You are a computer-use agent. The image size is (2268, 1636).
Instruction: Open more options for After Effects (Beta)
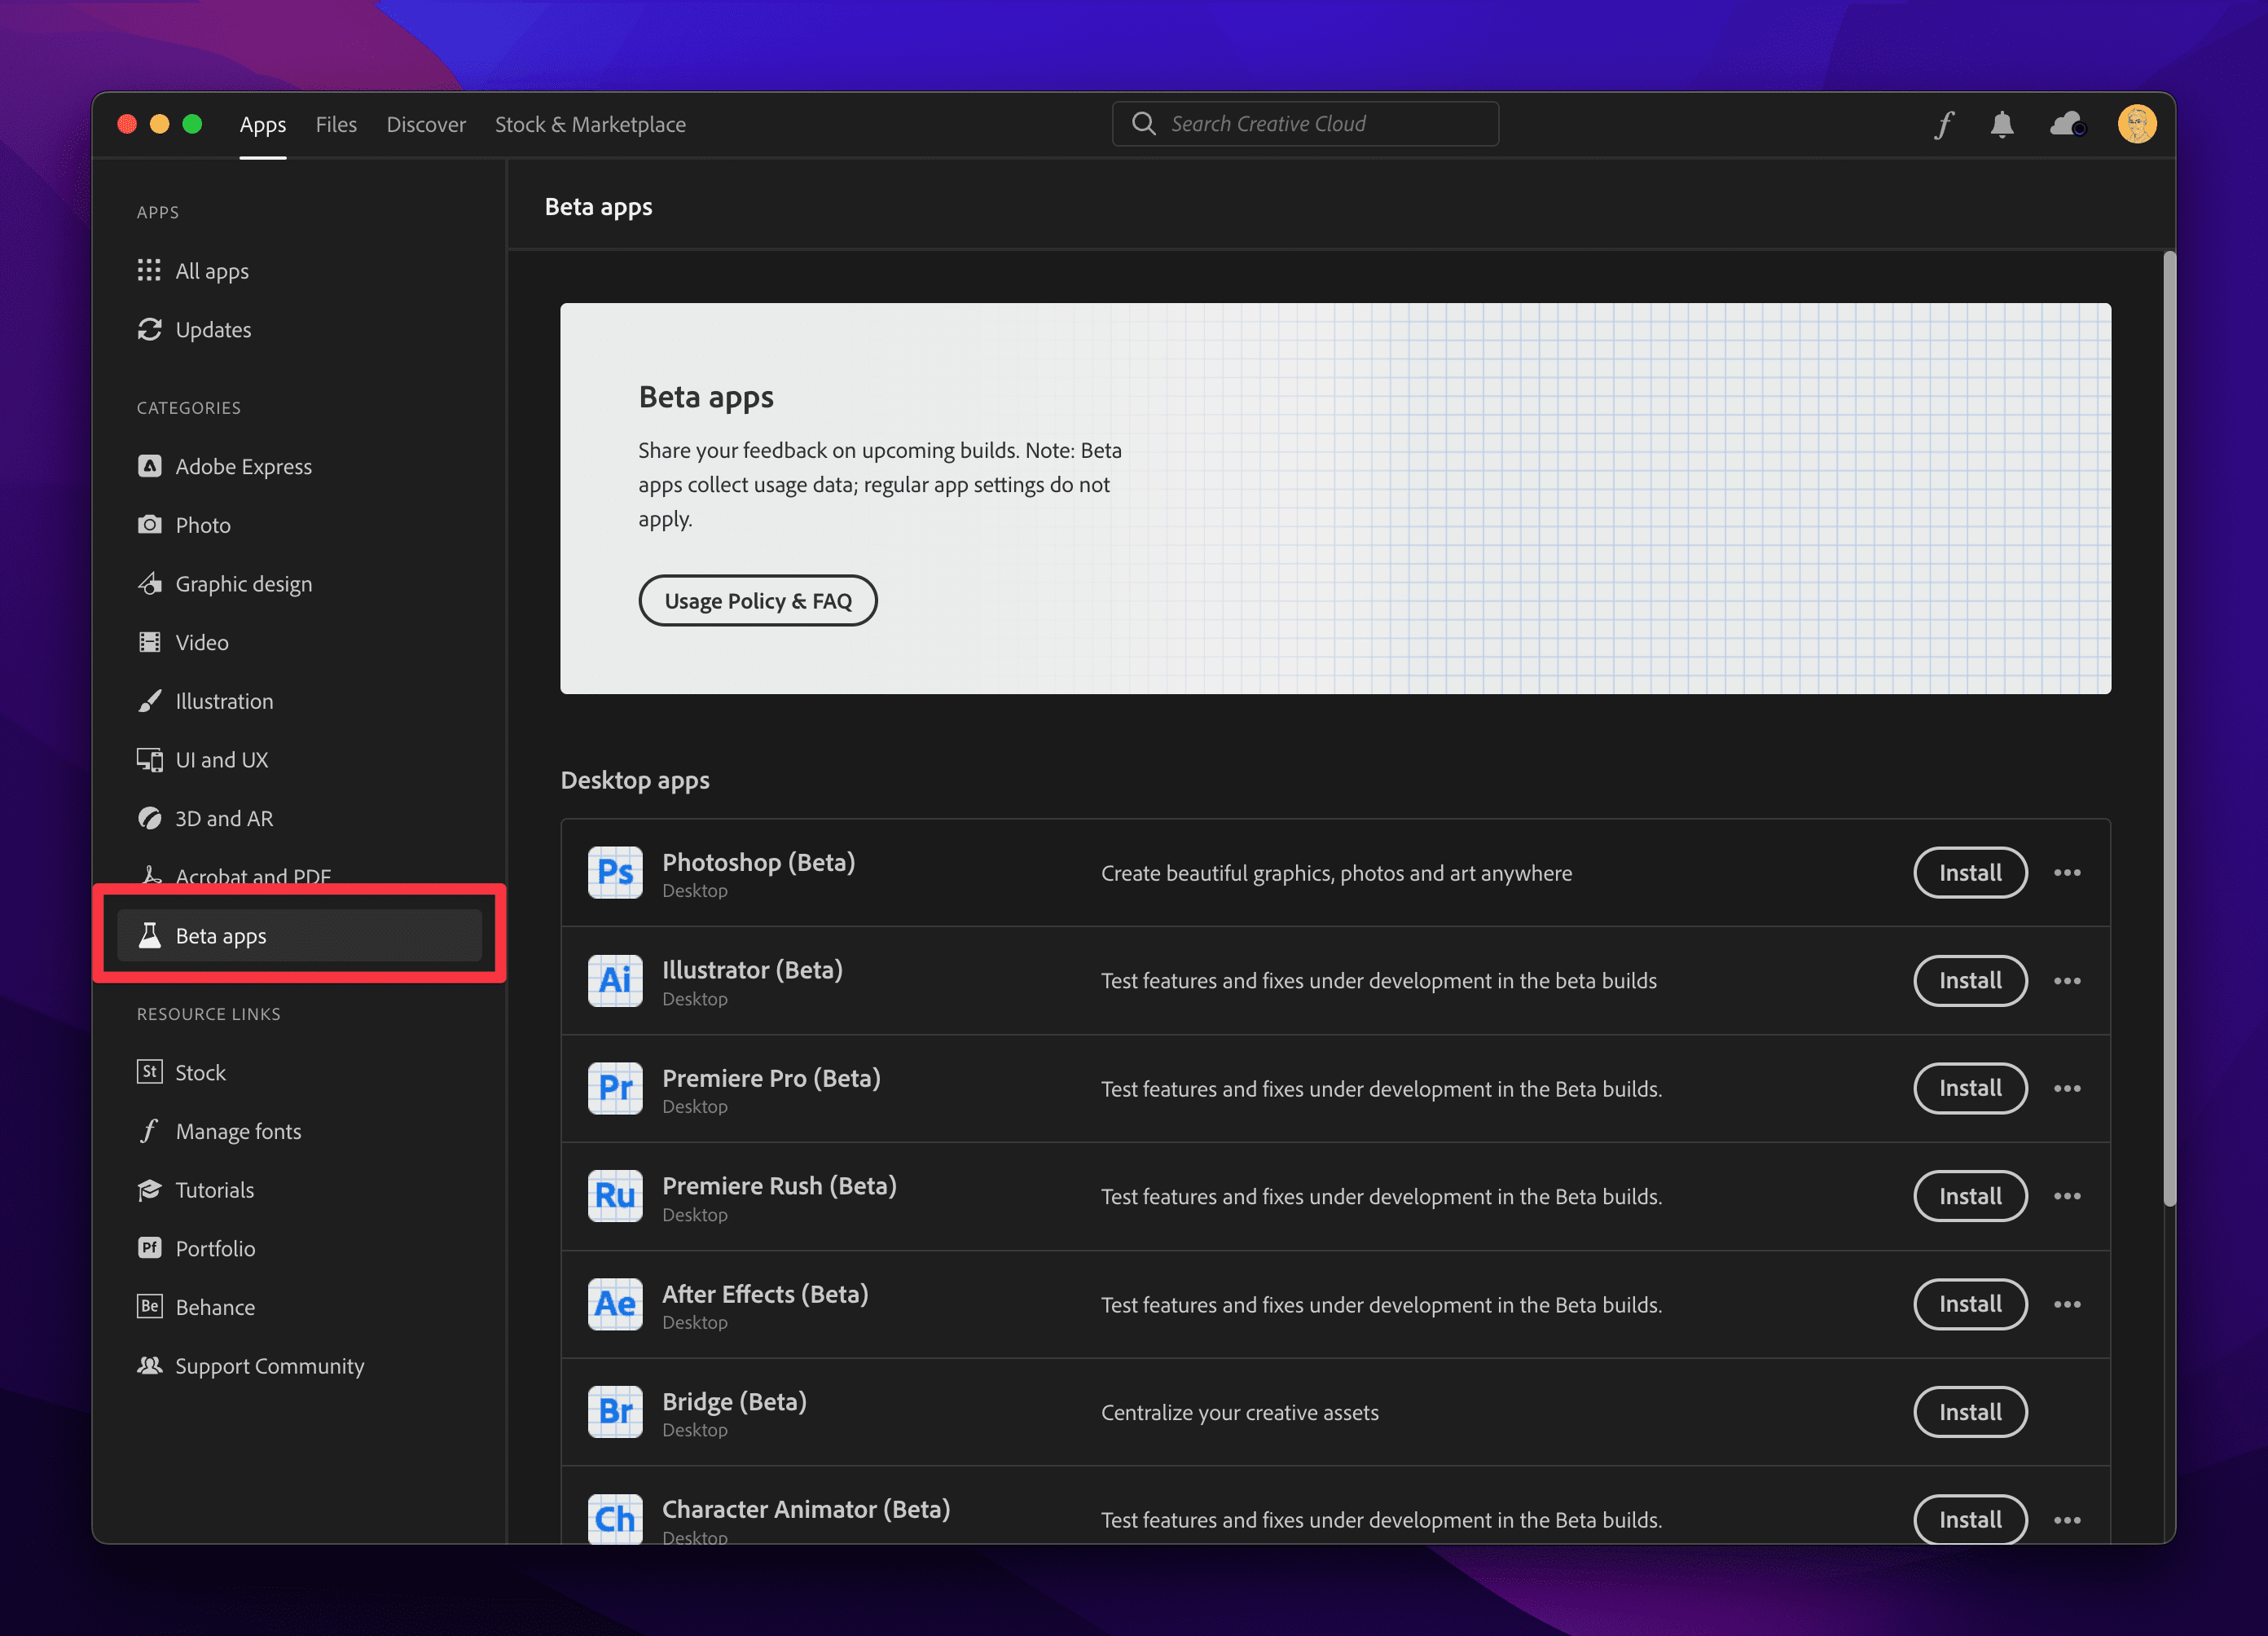pos(2067,1304)
